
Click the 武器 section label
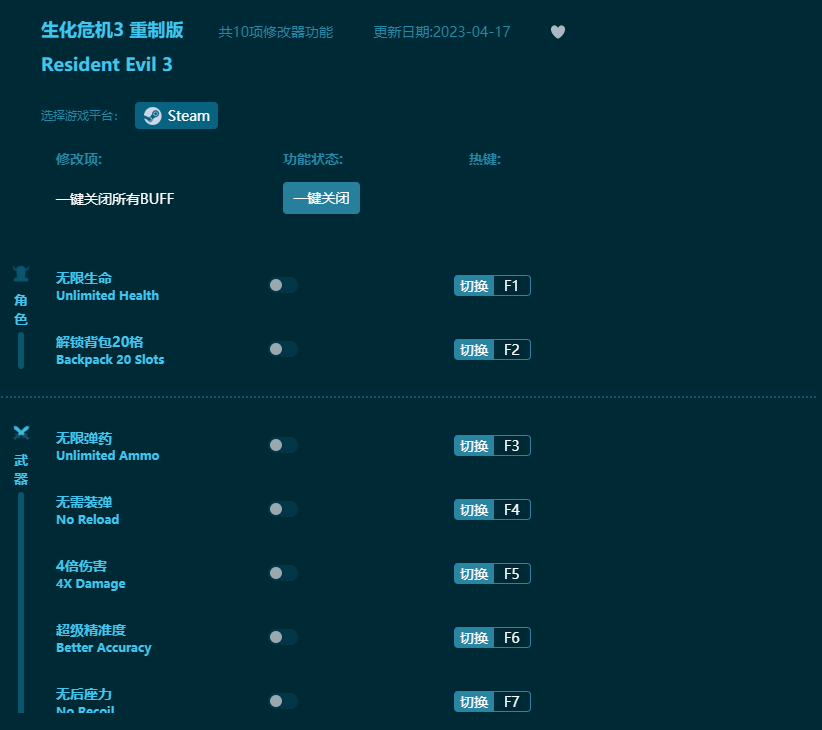click(x=21, y=470)
